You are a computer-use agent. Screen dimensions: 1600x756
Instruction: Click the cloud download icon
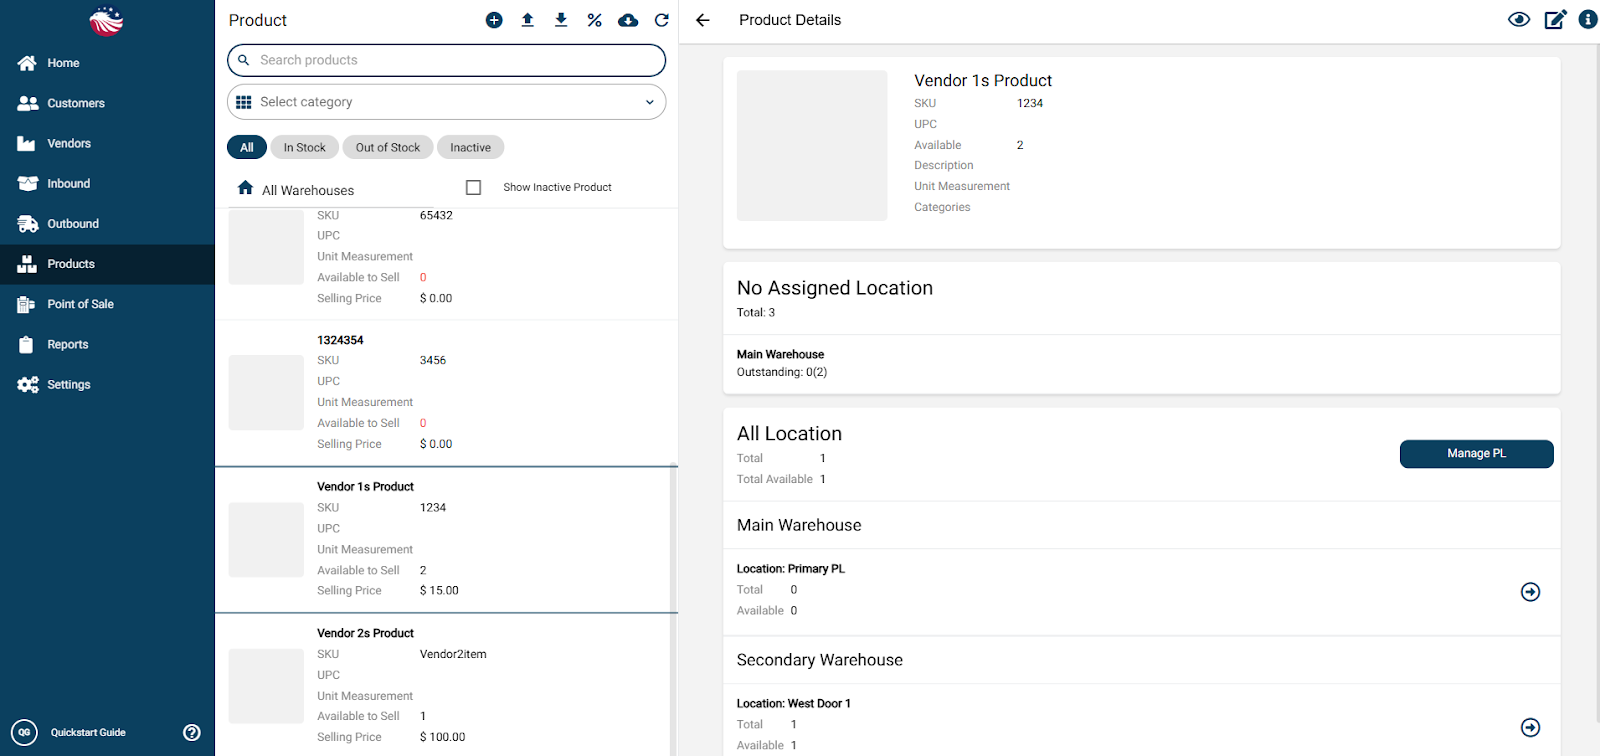[x=628, y=20]
